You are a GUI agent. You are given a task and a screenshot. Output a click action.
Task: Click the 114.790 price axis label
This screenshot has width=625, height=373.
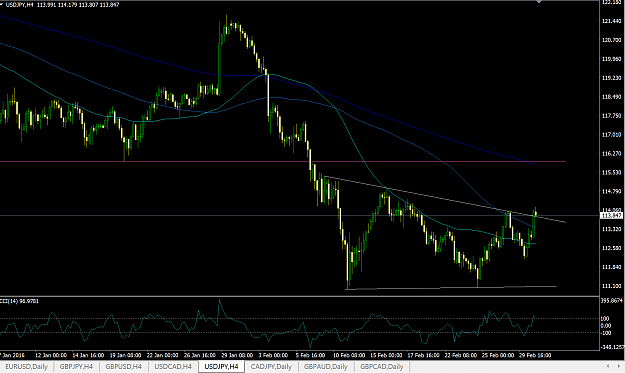click(611, 191)
